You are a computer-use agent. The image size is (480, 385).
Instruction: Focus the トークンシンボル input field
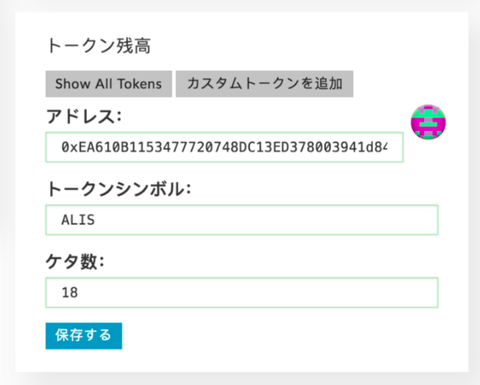tap(242, 220)
